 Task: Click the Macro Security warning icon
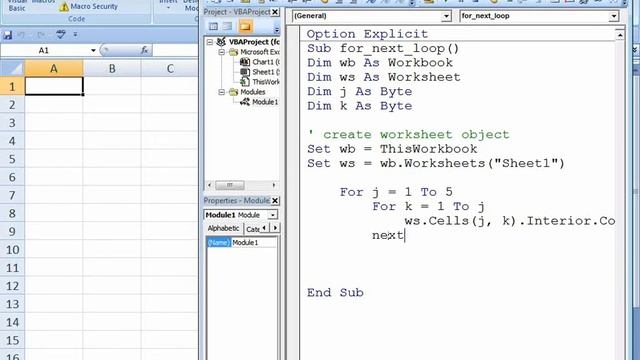[x=64, y=7]
